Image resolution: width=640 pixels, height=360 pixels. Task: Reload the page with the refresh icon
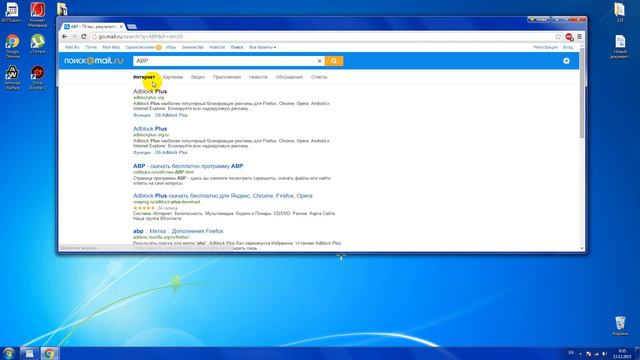[x=84, y=37]
